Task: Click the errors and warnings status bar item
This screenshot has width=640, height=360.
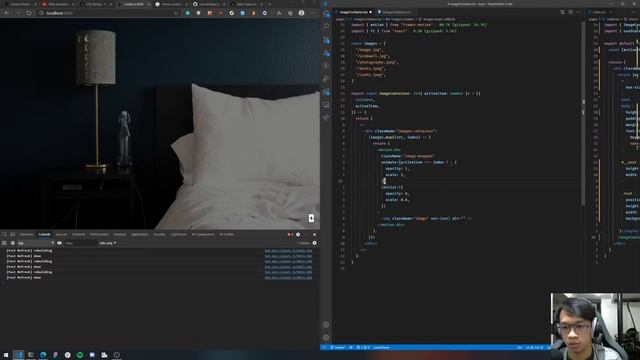Action: 363,348
